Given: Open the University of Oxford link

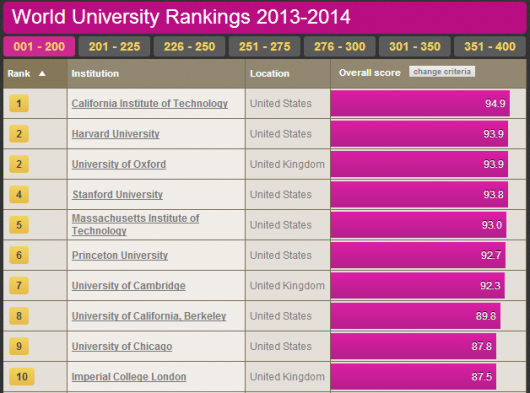Looking at the screenshot, I should click(x=119, y=164).
